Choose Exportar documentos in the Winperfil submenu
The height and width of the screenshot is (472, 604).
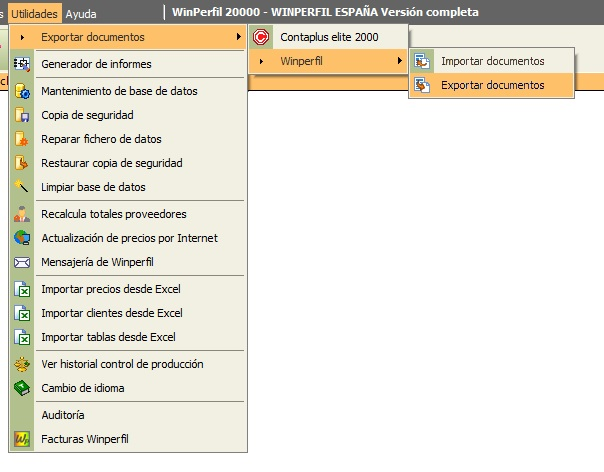tap(492, 85)
